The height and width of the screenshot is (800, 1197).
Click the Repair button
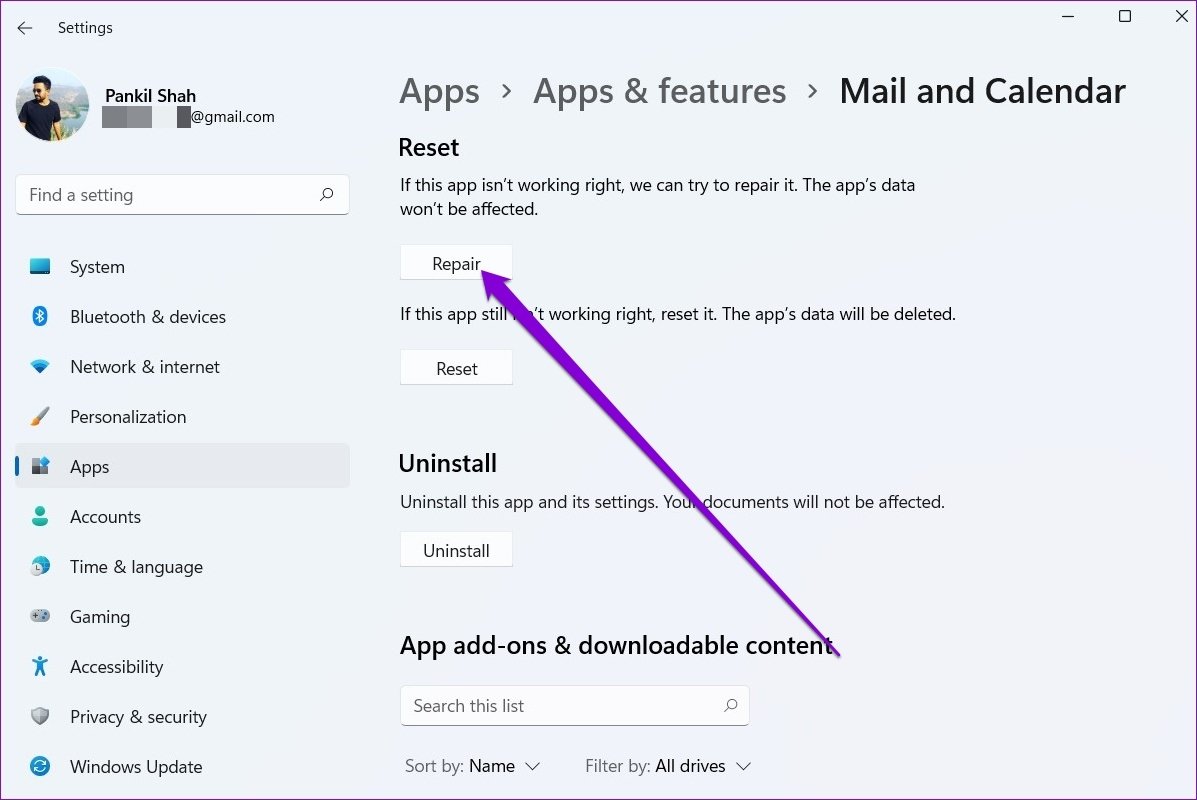pos(456,263)
